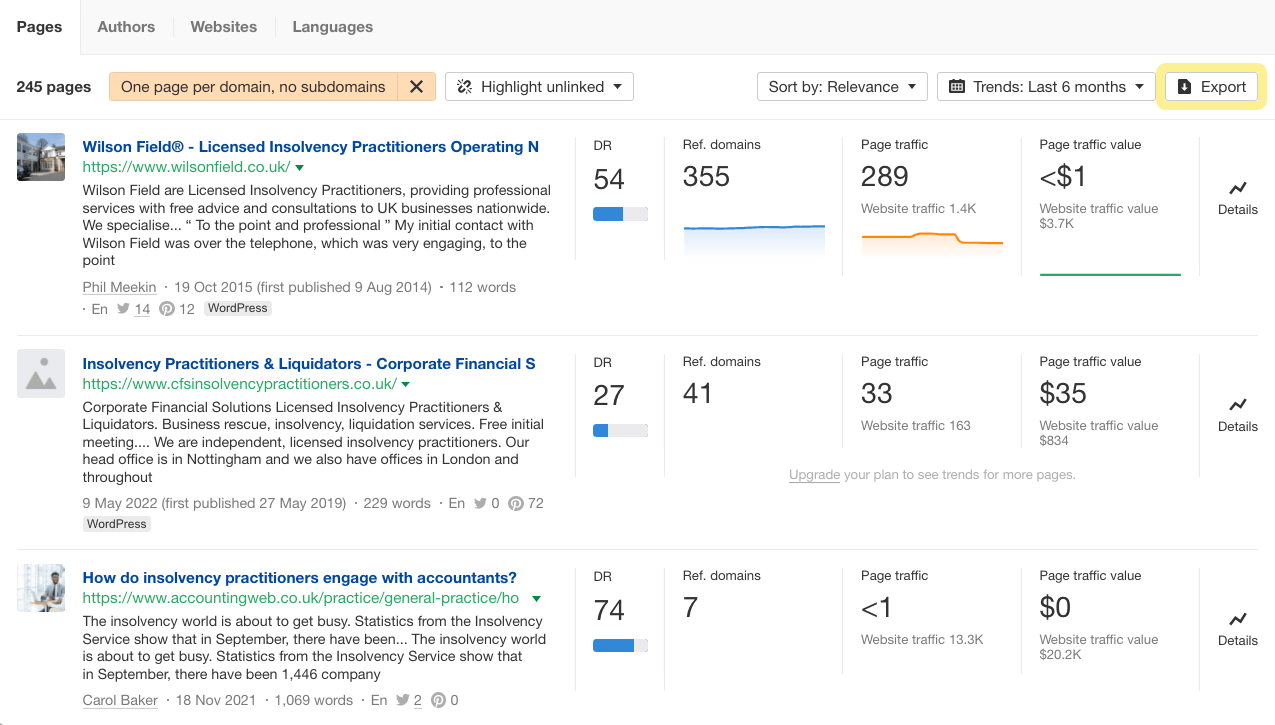Image resolution: width=1275 pixels, height=725 pixels.
Task: Click the Wilson Field DR progress bar
Action: click(620, 213)
